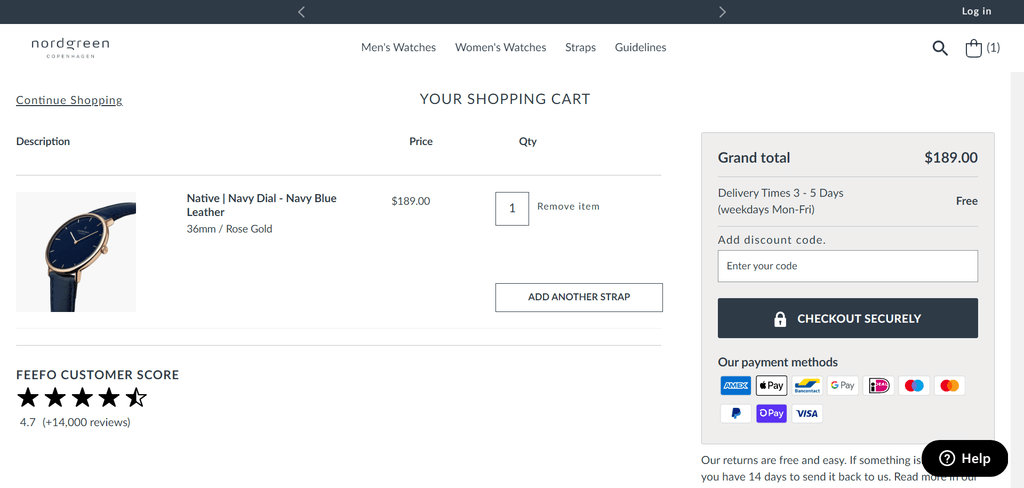Click the Shop Pay payment icon
This screenshot has width=1024, height=488.
771,414
